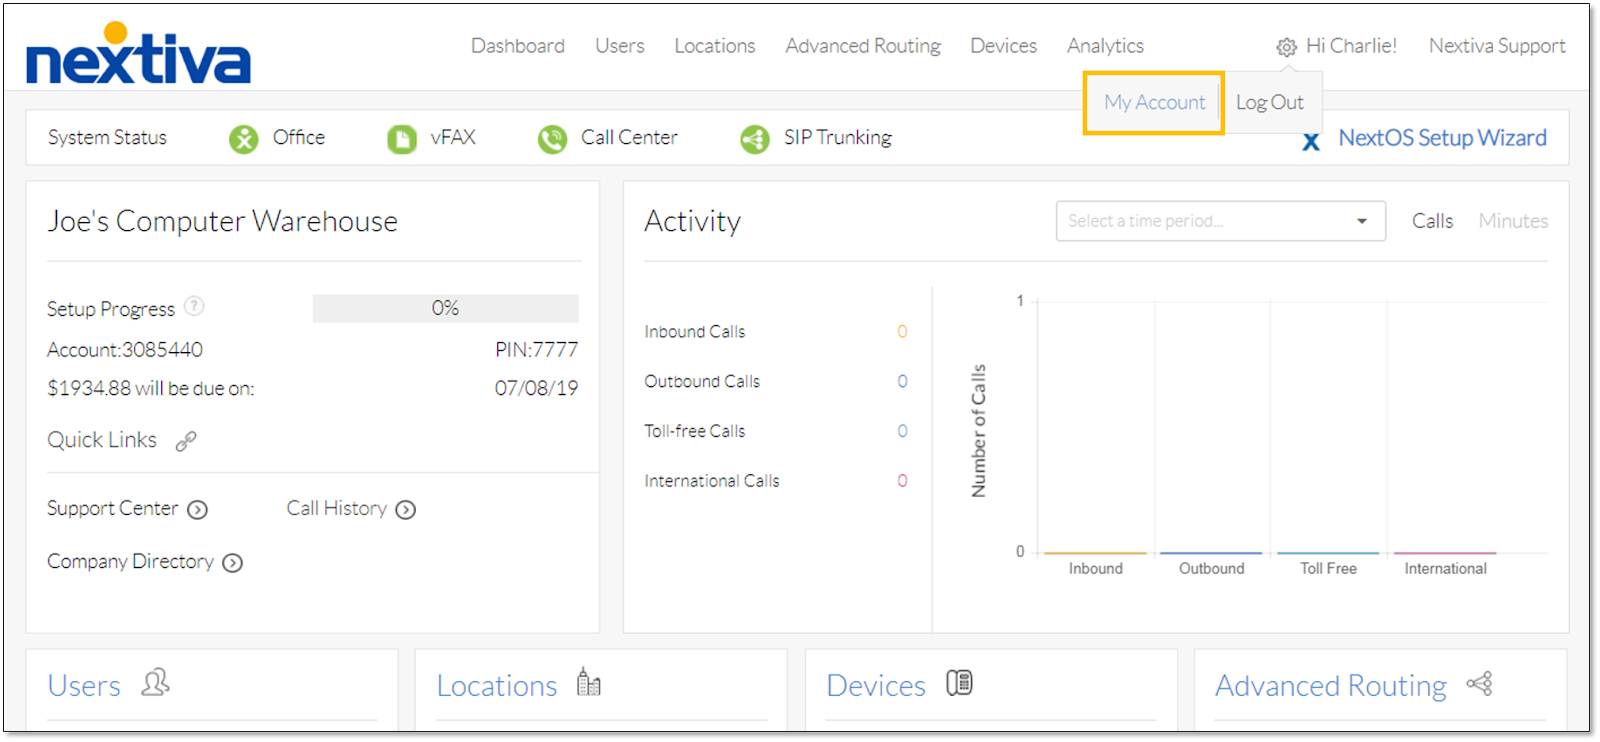Click the Setup Progress help question icon
Image resolution: width=1600 pixels, height=742 pixels.
(x=195, y=306)
